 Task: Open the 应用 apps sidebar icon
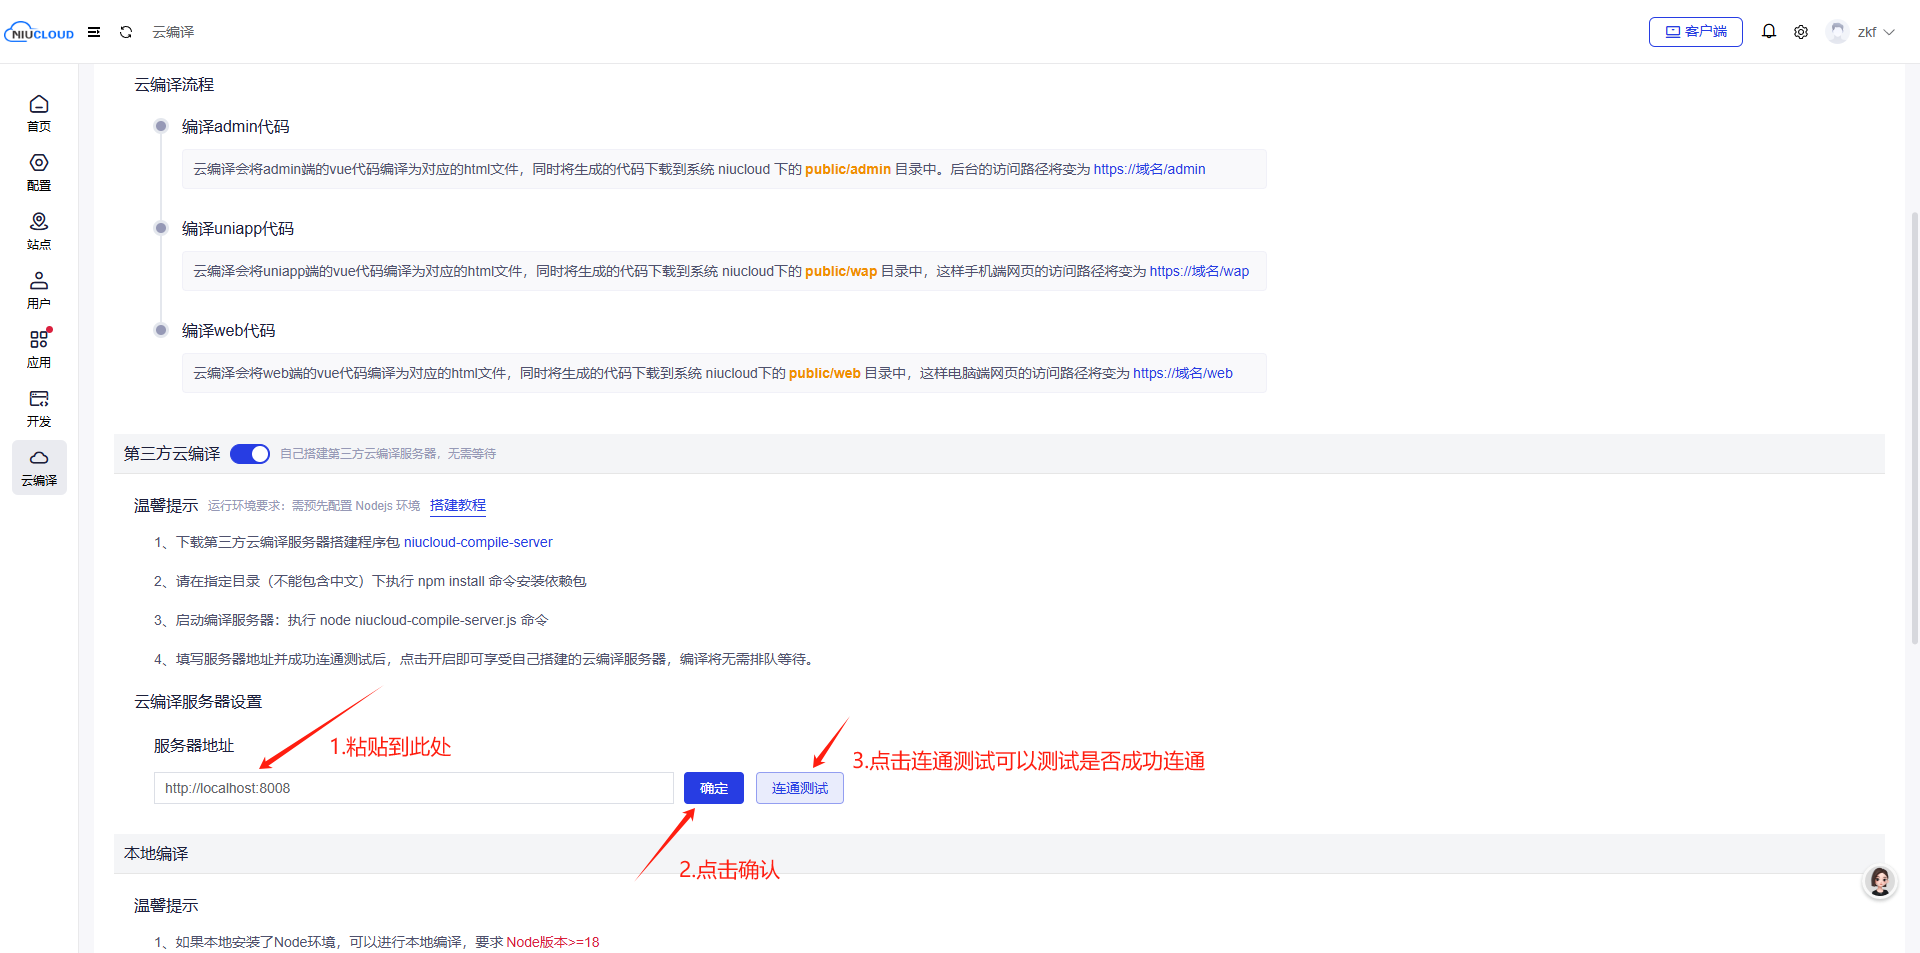tap(39, 349)
